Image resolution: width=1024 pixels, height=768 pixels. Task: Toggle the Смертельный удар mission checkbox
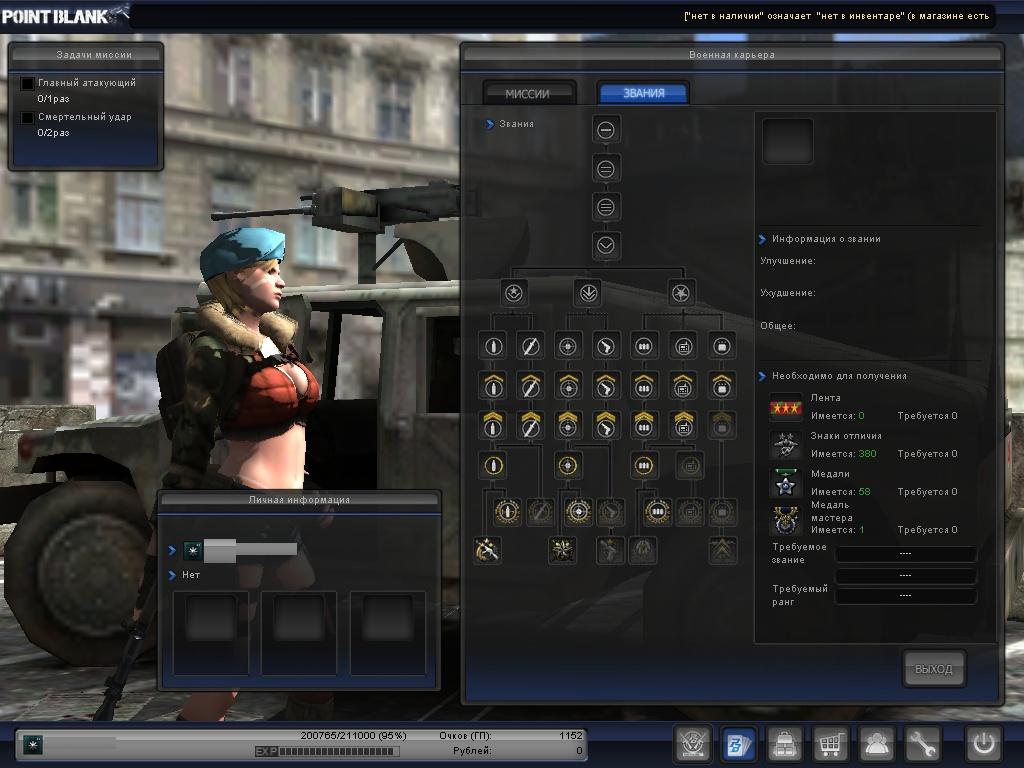[x=28, y=118]
